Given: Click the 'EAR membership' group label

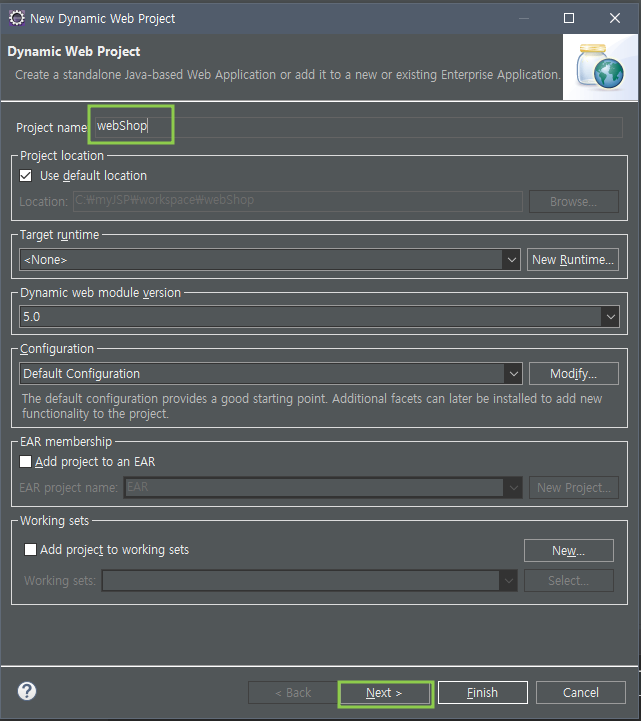Looking at the screenshot, I should [66, 442].
